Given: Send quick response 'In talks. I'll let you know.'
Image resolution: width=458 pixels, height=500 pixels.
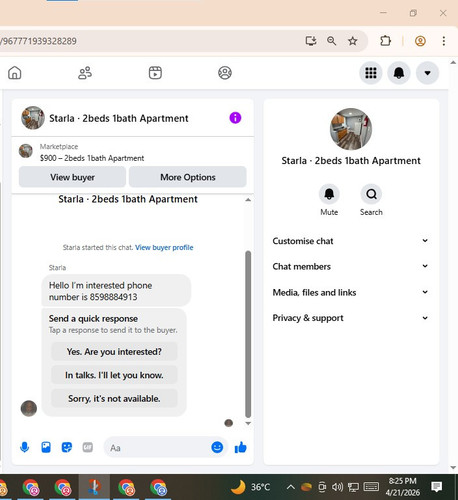Looking at the screenshot, I should pos(114,375).
